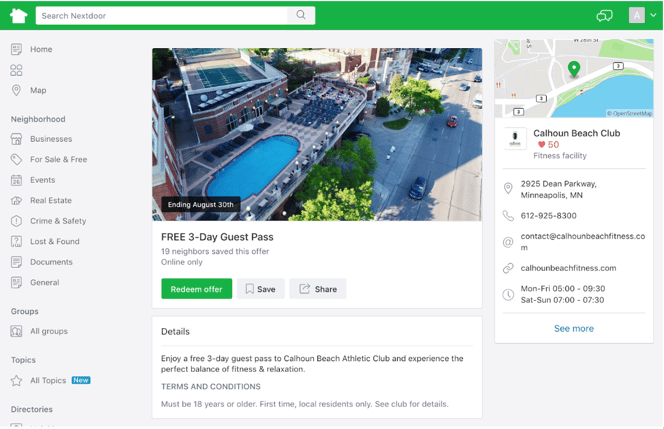Click the Crime & Safety shield icon
Viewport: 664px width, 429px height.
[16, 221]
